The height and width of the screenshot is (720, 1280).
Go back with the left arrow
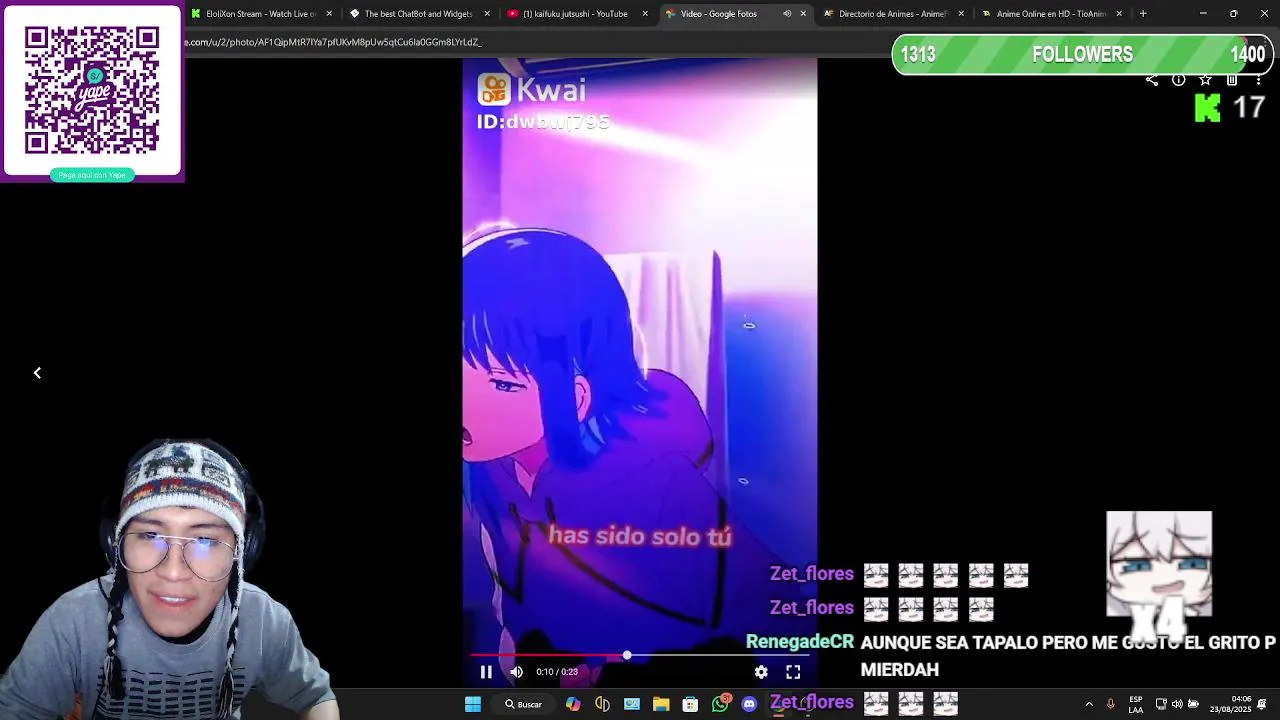[x=37, y=373]
